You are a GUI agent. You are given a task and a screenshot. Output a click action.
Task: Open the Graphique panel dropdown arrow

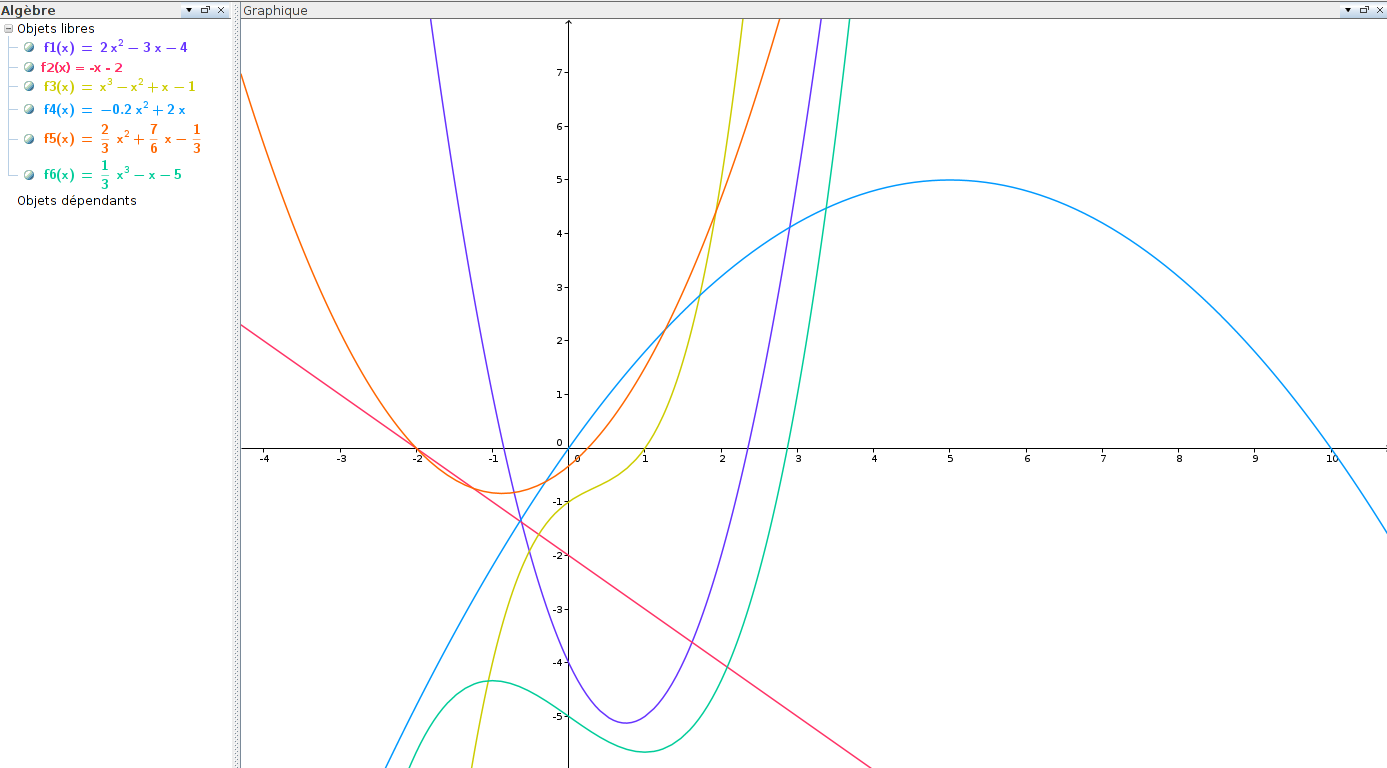point(1347,10)
